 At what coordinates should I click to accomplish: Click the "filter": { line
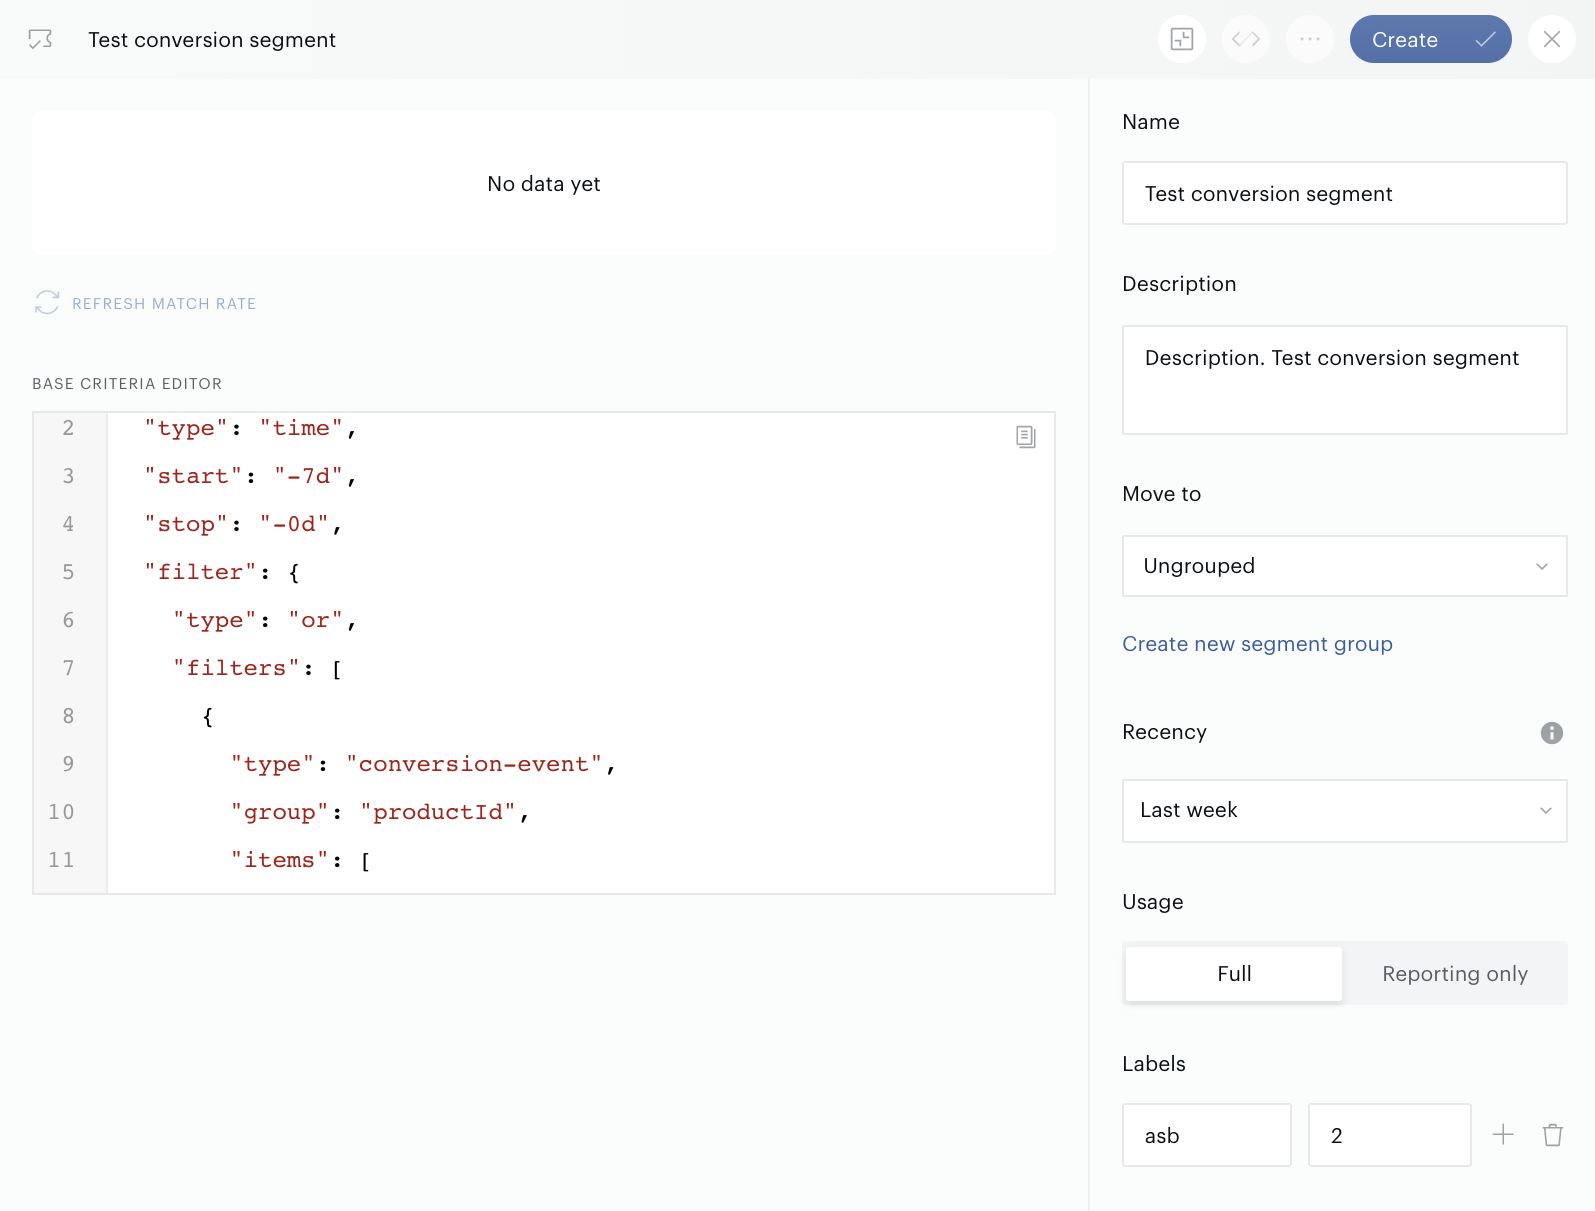(x=222, y=572)
